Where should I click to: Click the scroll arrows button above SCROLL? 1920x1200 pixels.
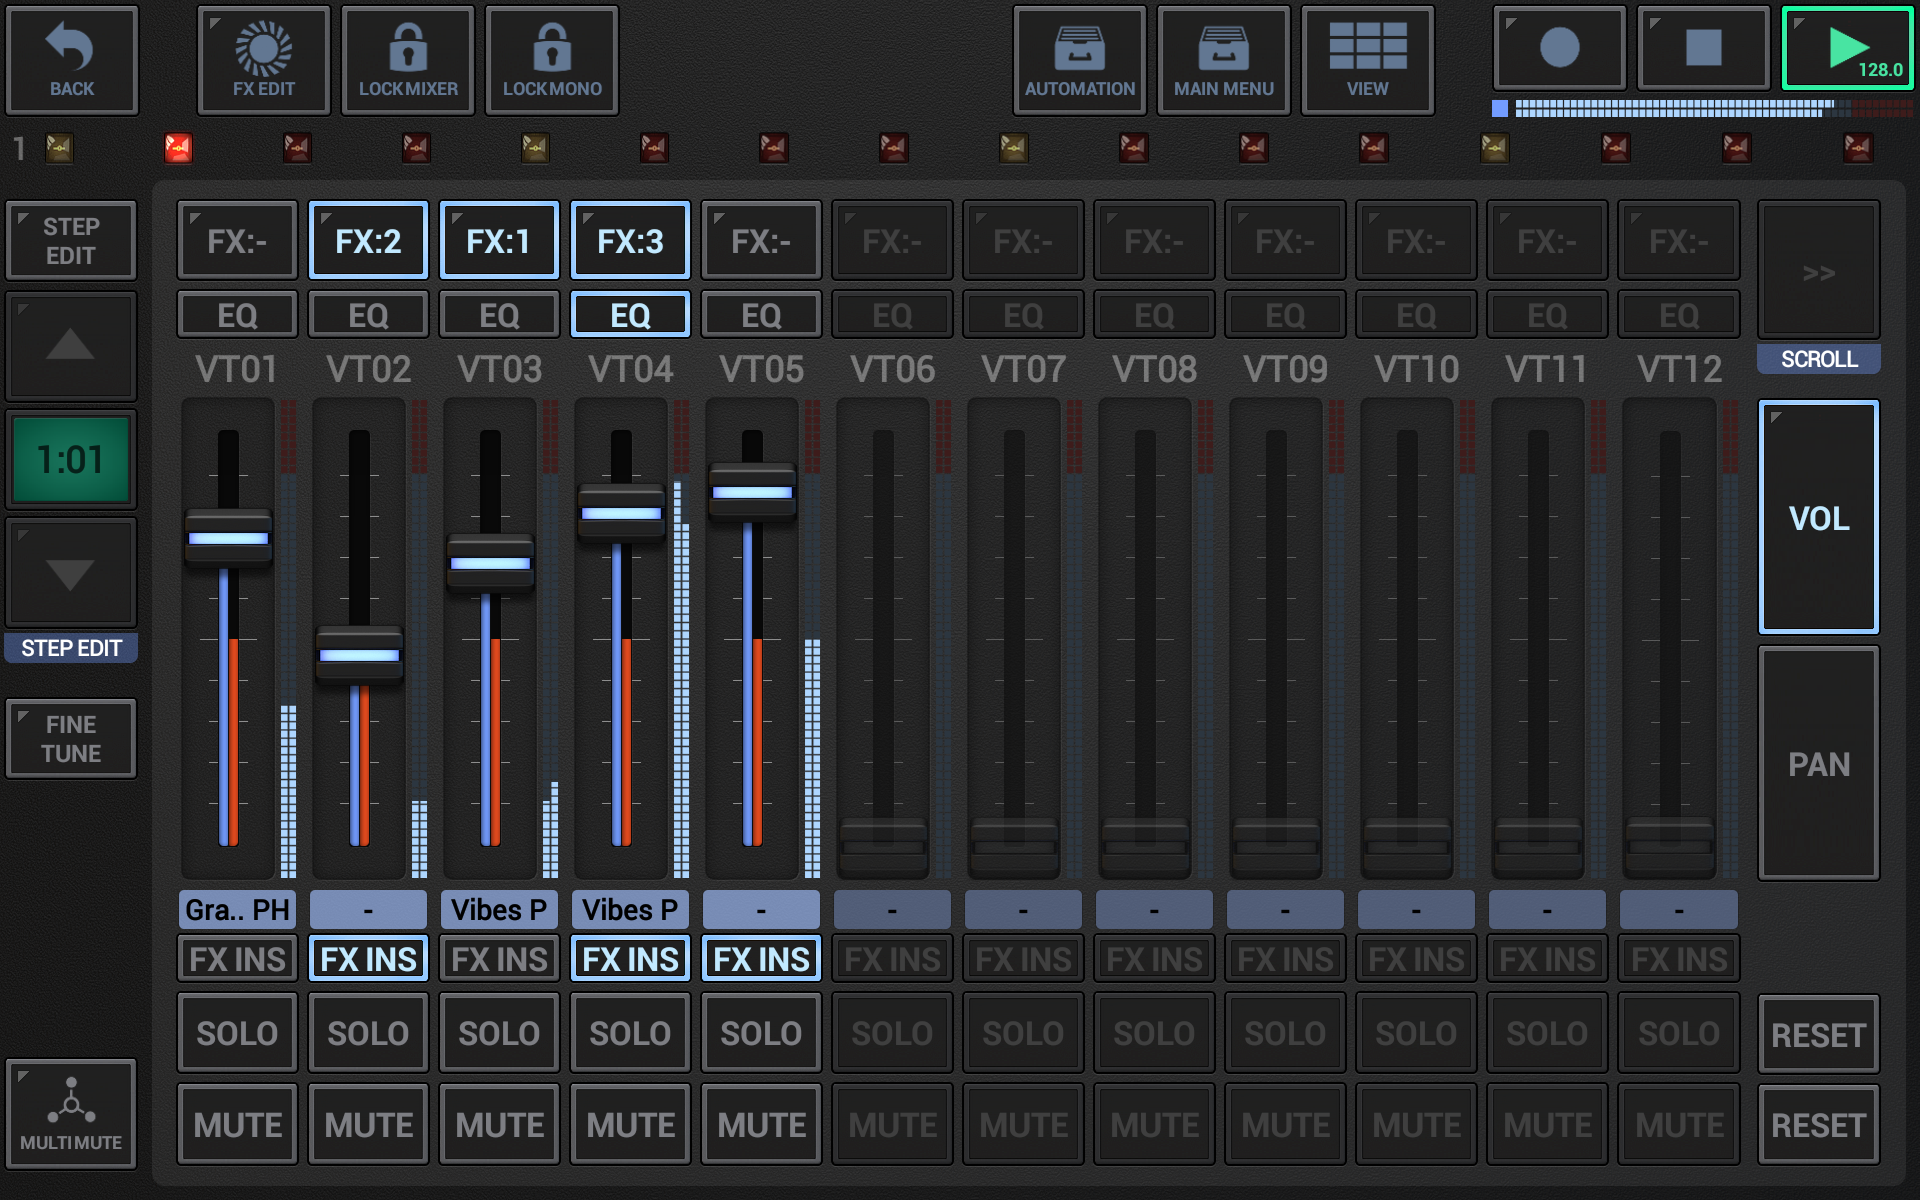click(x=1818, y=272)
